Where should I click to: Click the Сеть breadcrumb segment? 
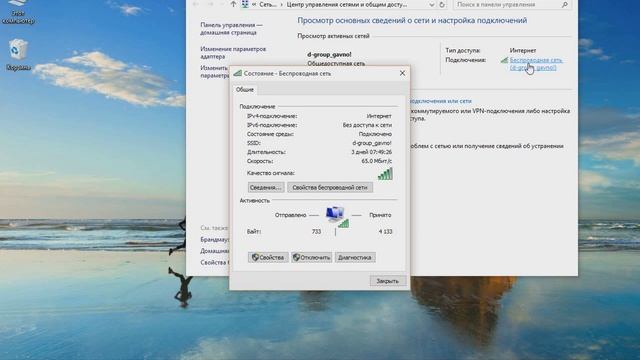[269, 5]
